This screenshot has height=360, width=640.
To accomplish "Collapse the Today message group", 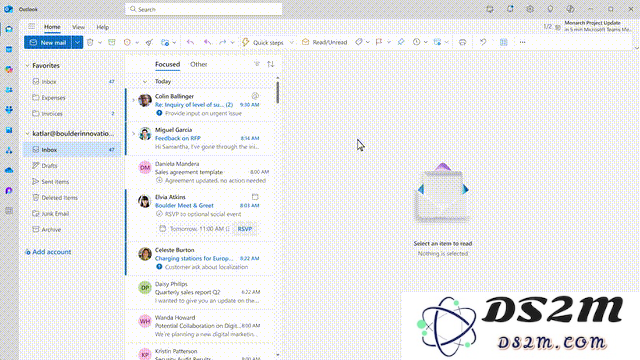I will point(145,82).
